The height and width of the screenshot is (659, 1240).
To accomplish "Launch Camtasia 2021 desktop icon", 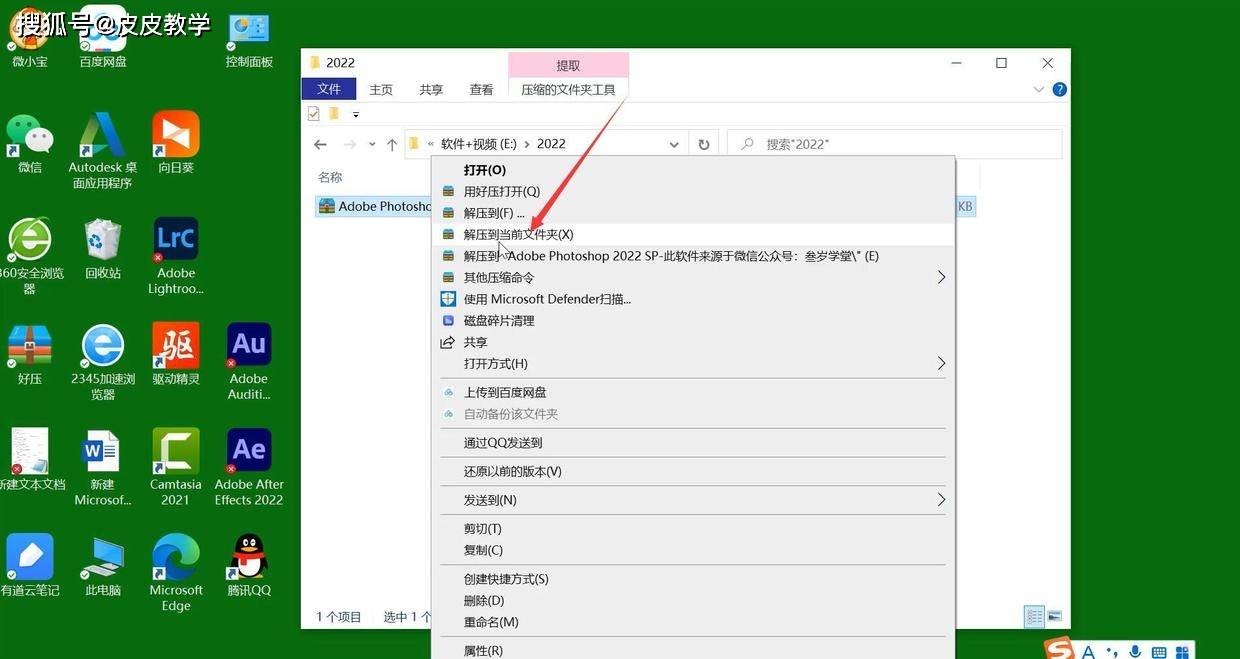I will point(176,467).
